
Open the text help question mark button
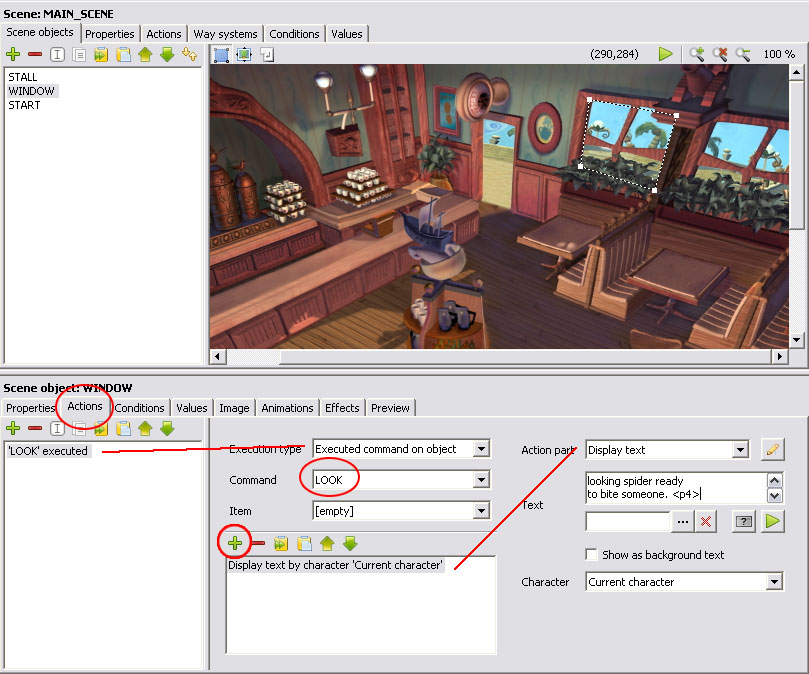[x=743, y=521]
